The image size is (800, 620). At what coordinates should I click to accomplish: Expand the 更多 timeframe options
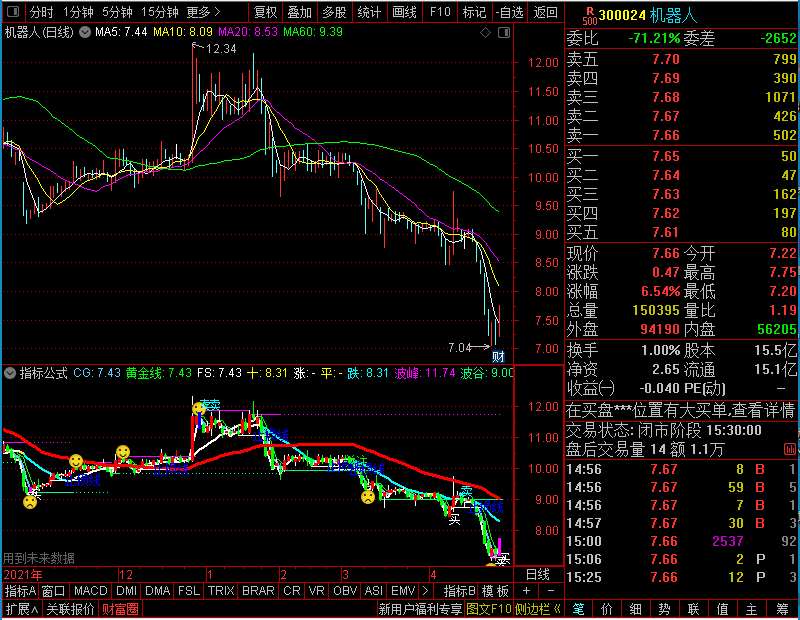[203, 12]
